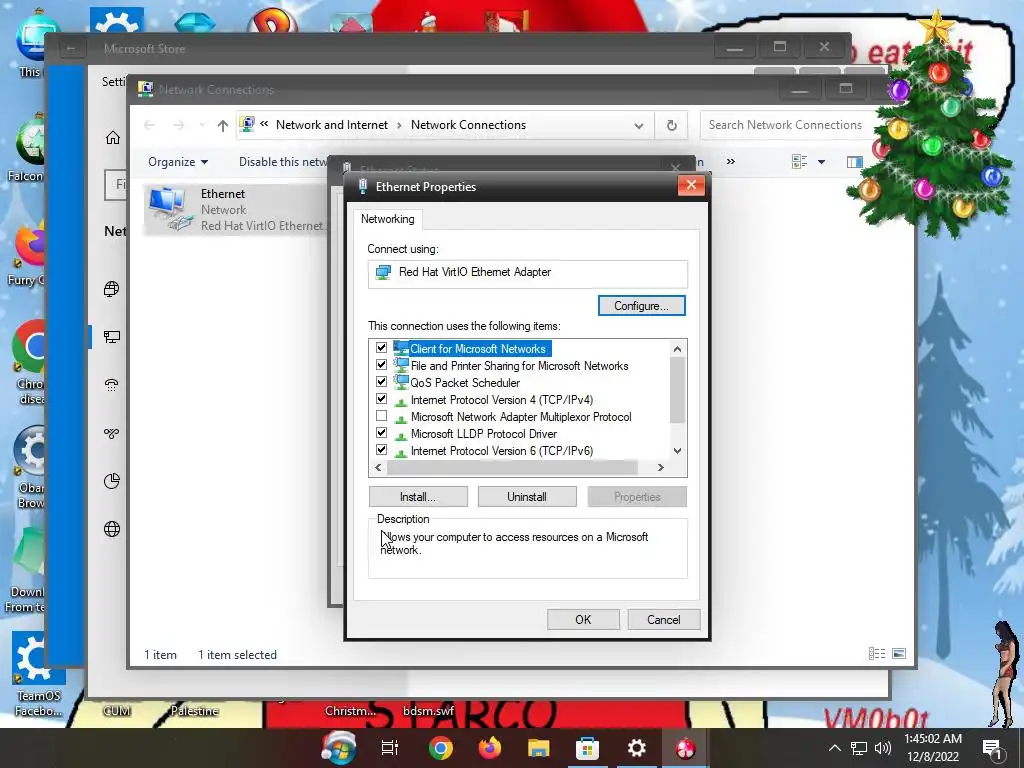
Task: Click the horizontal scrollbar thumb in items list
Action: click(513, 468)
